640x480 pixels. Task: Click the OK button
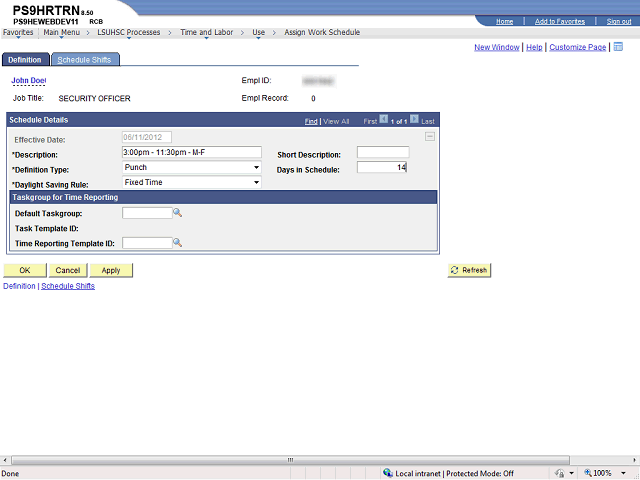25,270
